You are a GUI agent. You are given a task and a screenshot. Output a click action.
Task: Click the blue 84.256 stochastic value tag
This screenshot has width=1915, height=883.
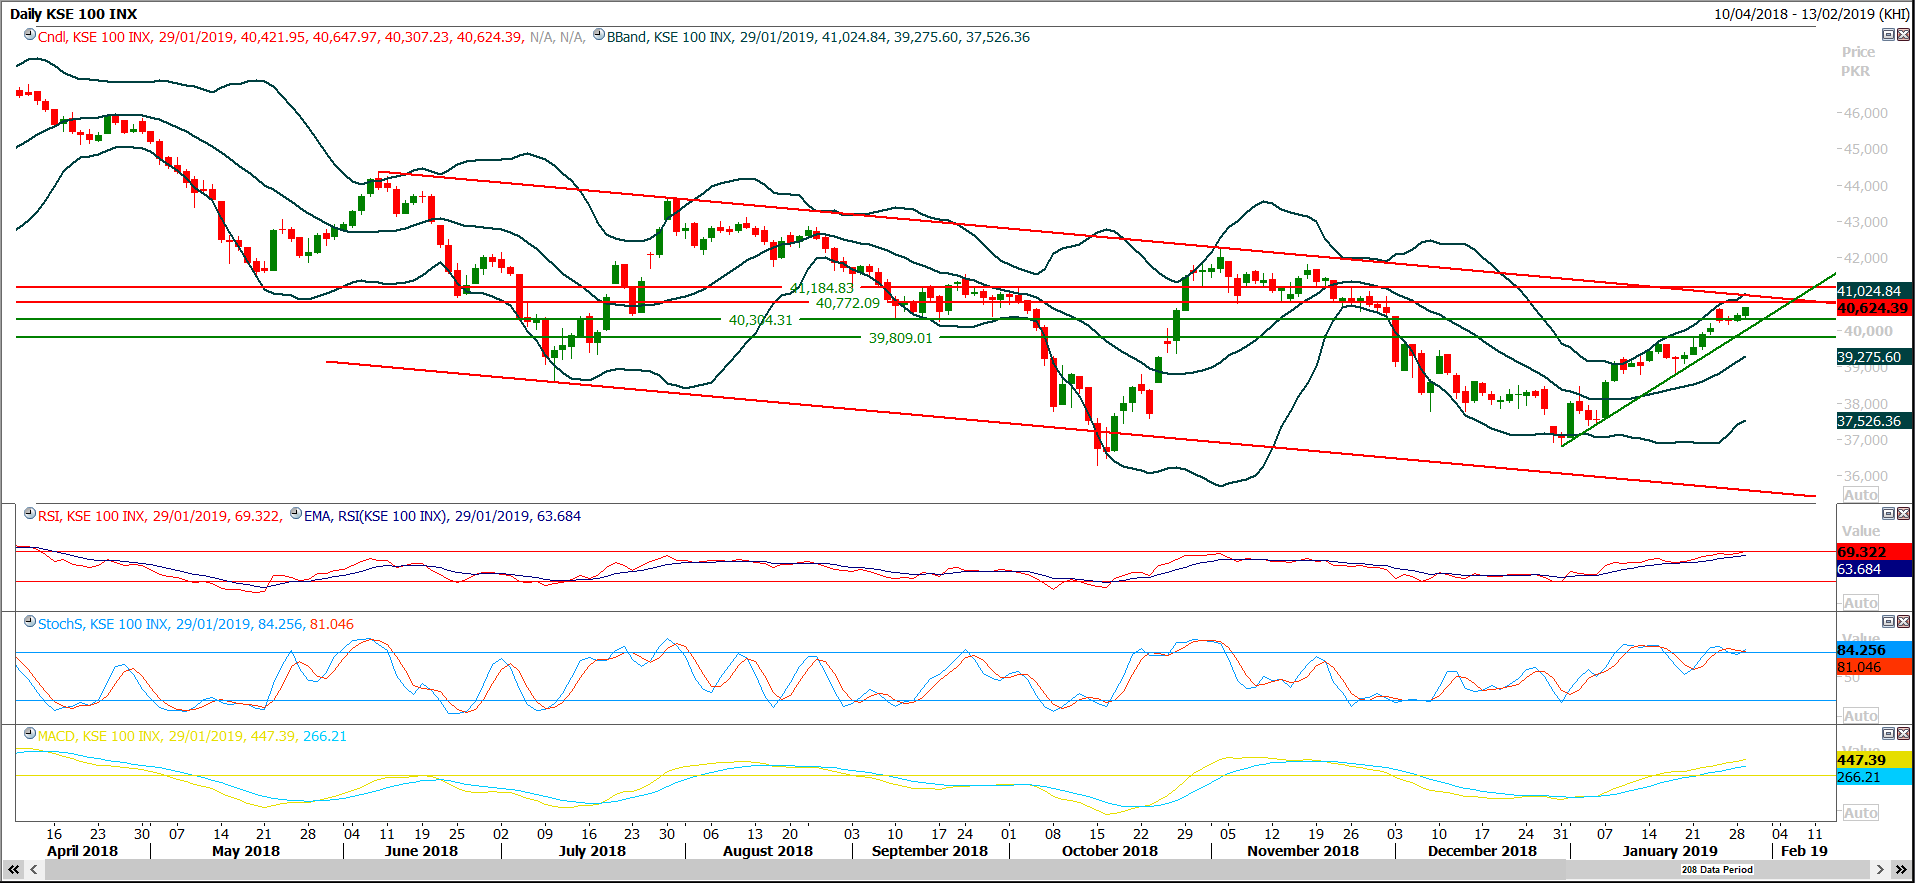click(x=1874, y=650)
